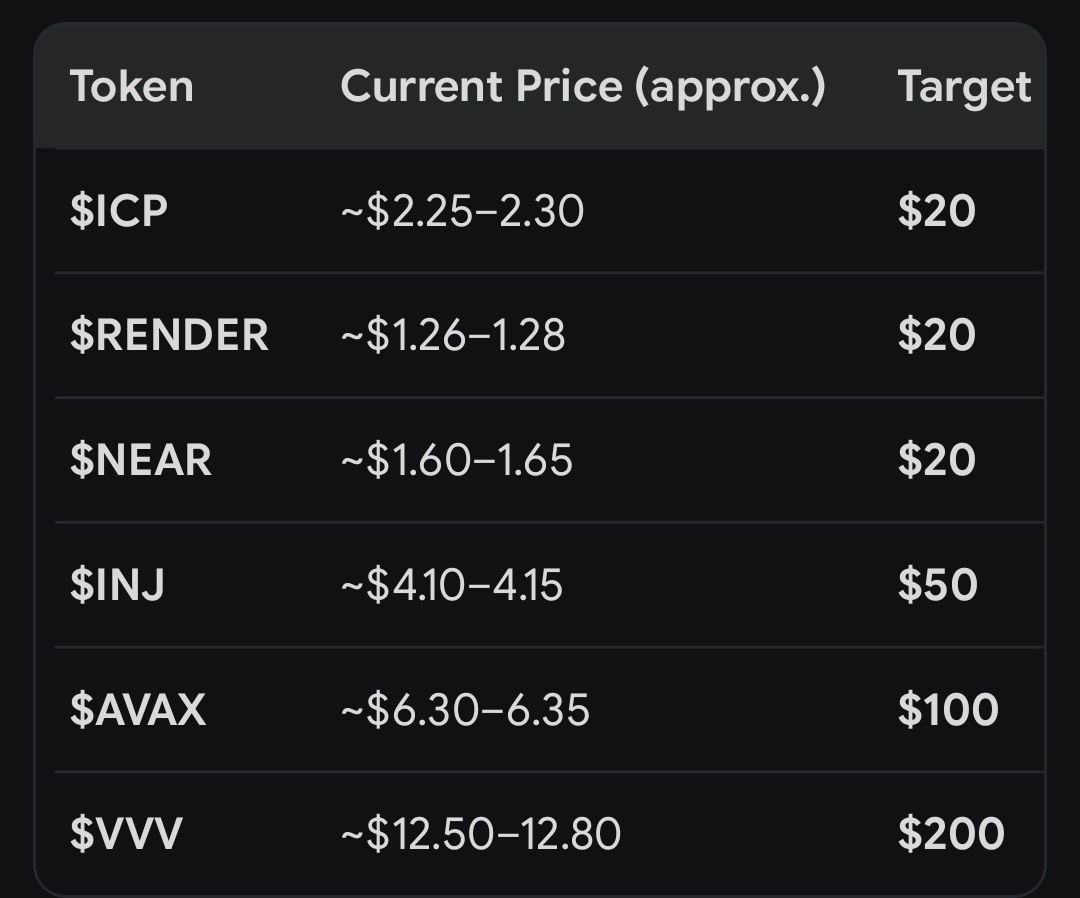The height and width of the screenshot is (898, 1080).
Task: Click the $20 target for $NEAR
Action: pyautogui.click(x=937, y=460)
